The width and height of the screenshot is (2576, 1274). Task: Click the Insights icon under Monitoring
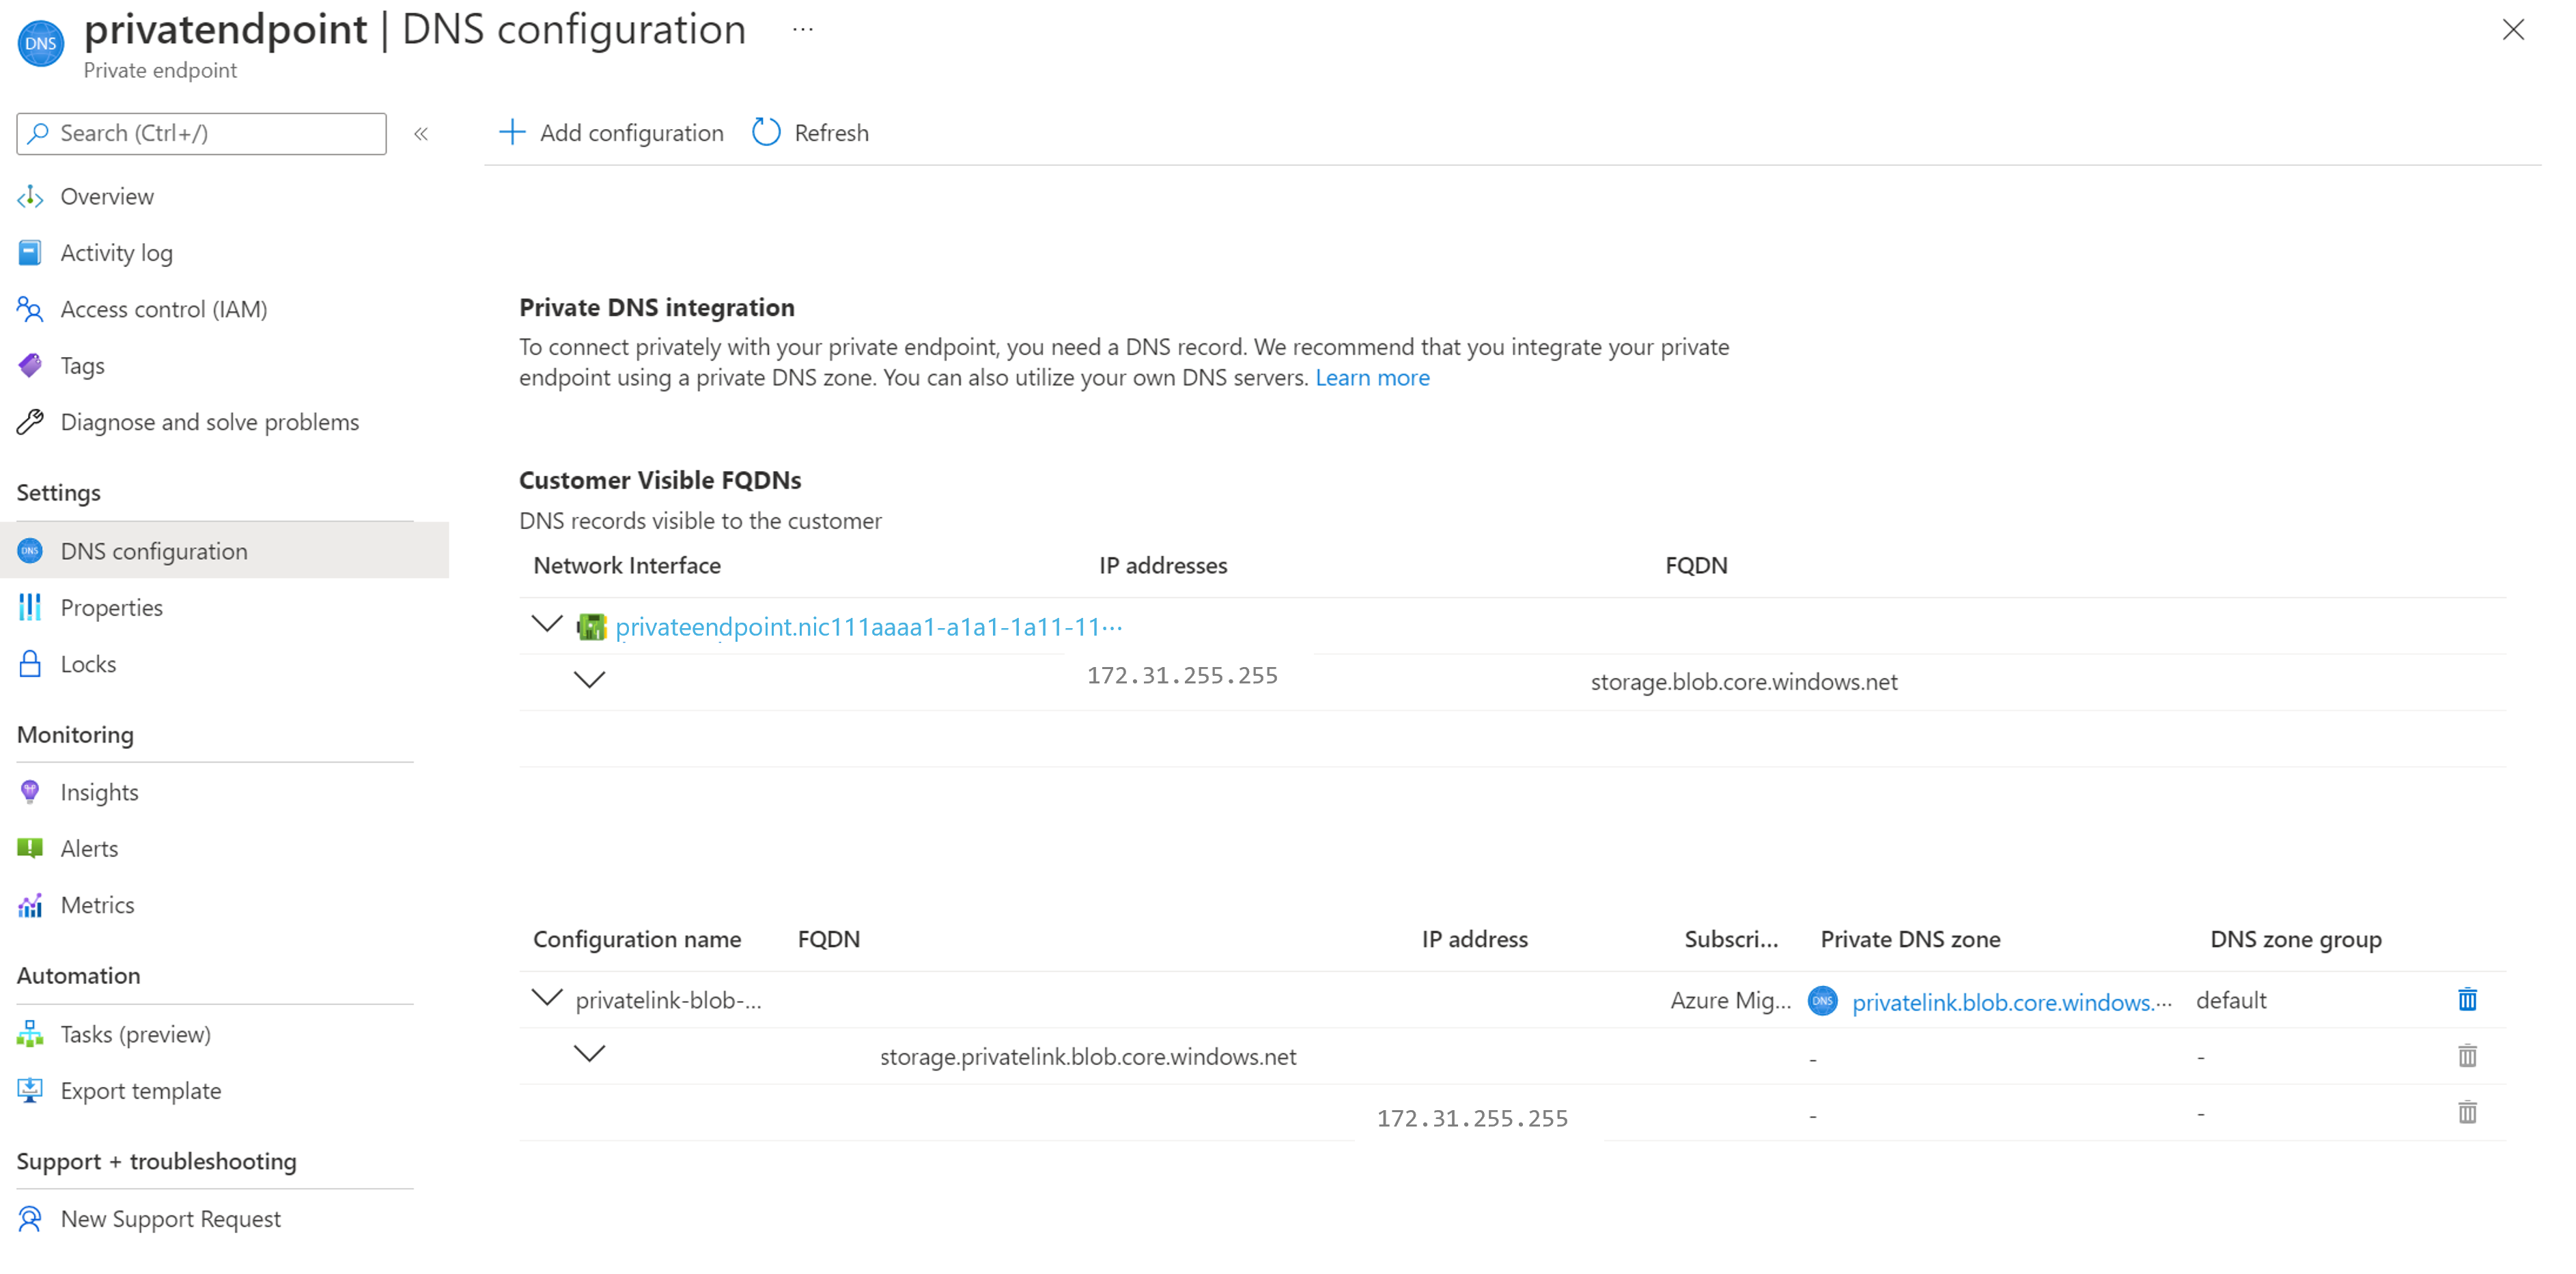pos(29,791)
